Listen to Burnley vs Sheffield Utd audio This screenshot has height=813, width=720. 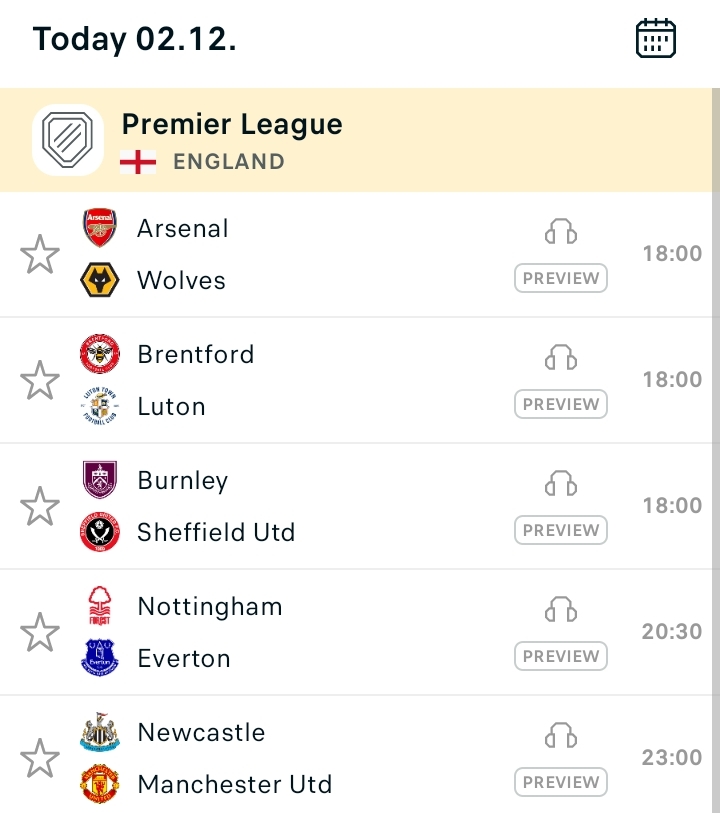(x=561, y=483)
